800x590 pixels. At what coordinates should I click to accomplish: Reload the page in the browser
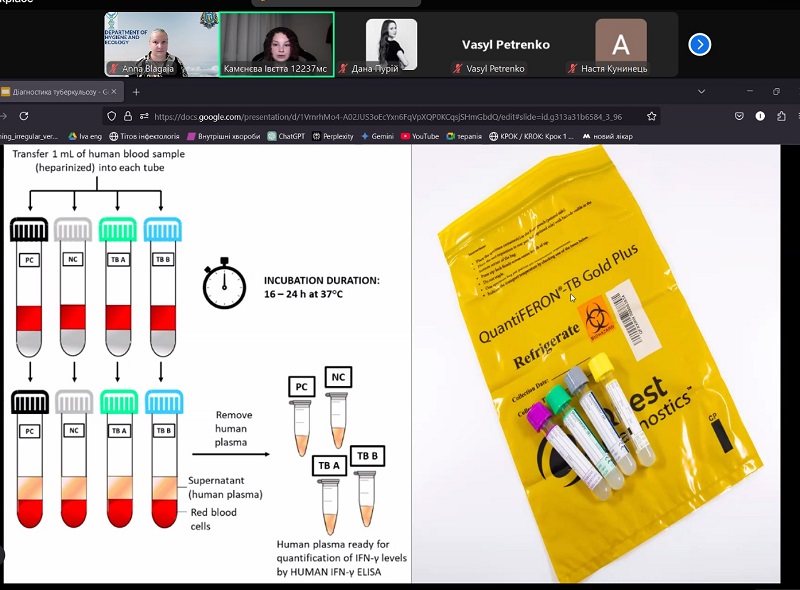coord(24,116)
